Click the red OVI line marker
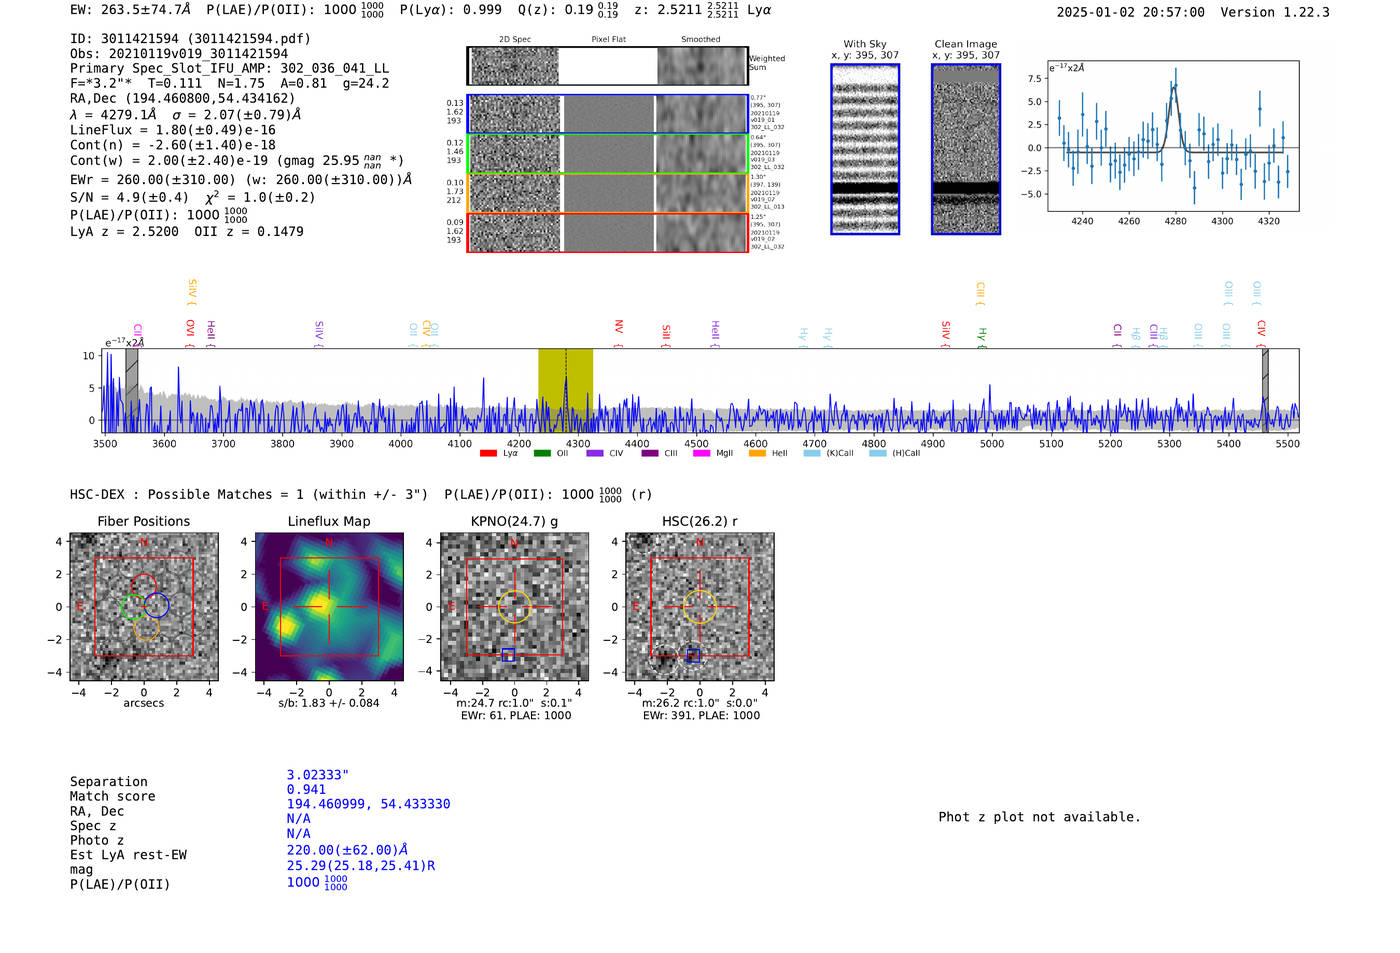The width and height of the screenshot is (1400, 953). (x=190, y=332)
